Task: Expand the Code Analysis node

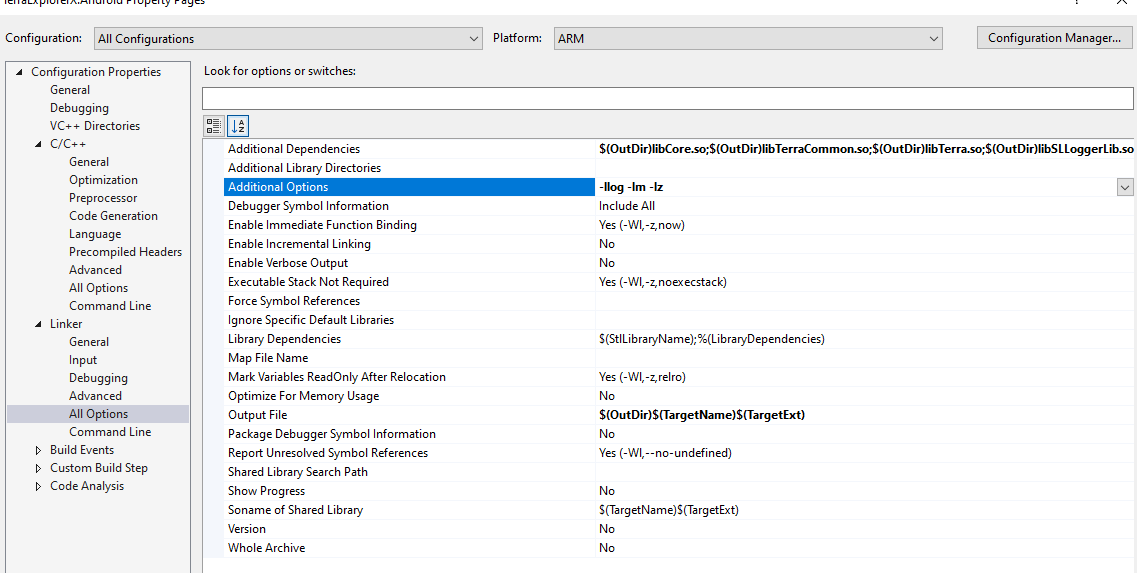Action: (38, 486)
